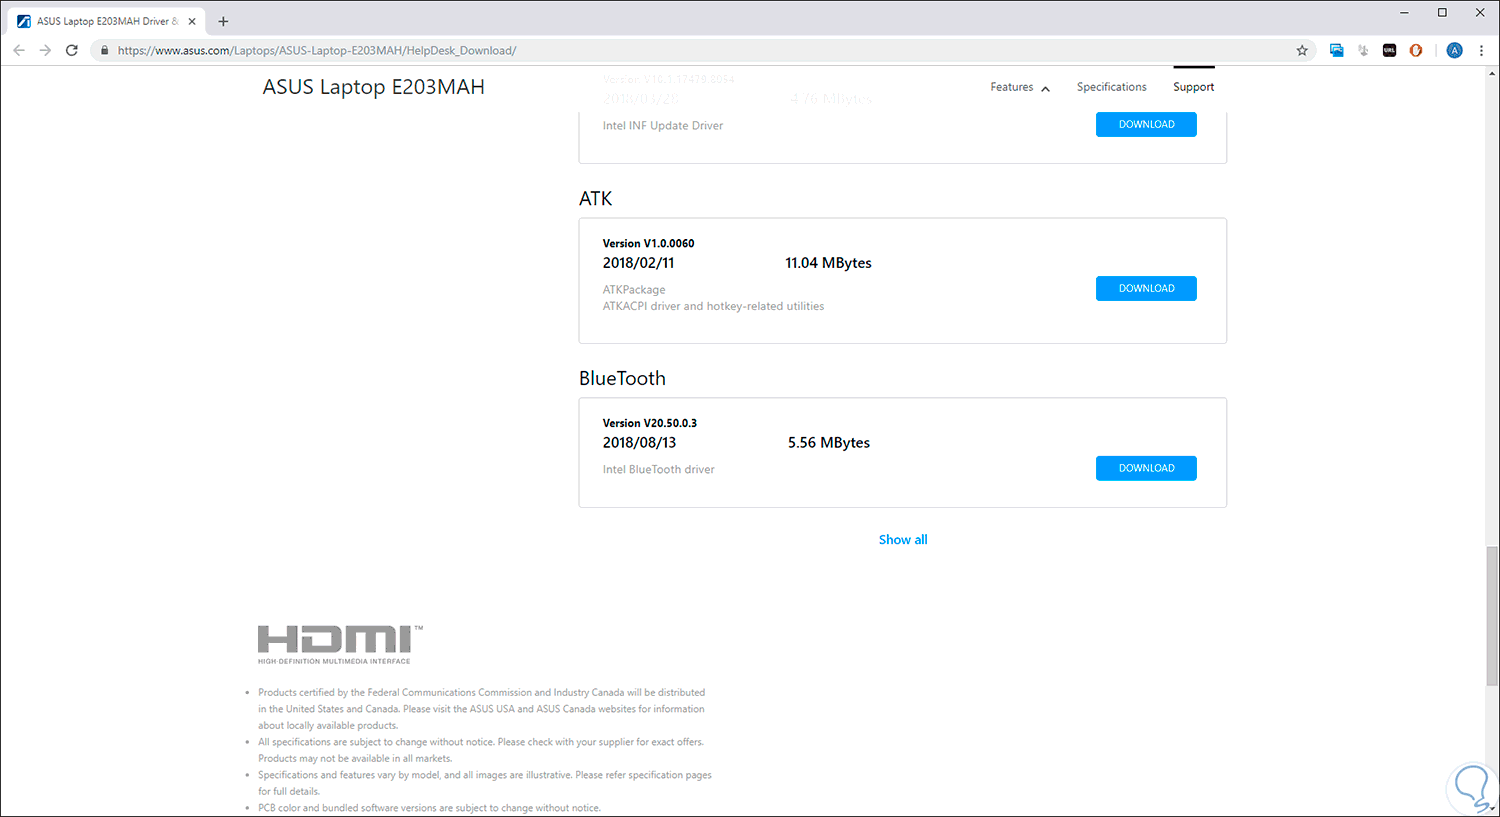Go back to the previous page

(x=19, y=50)
